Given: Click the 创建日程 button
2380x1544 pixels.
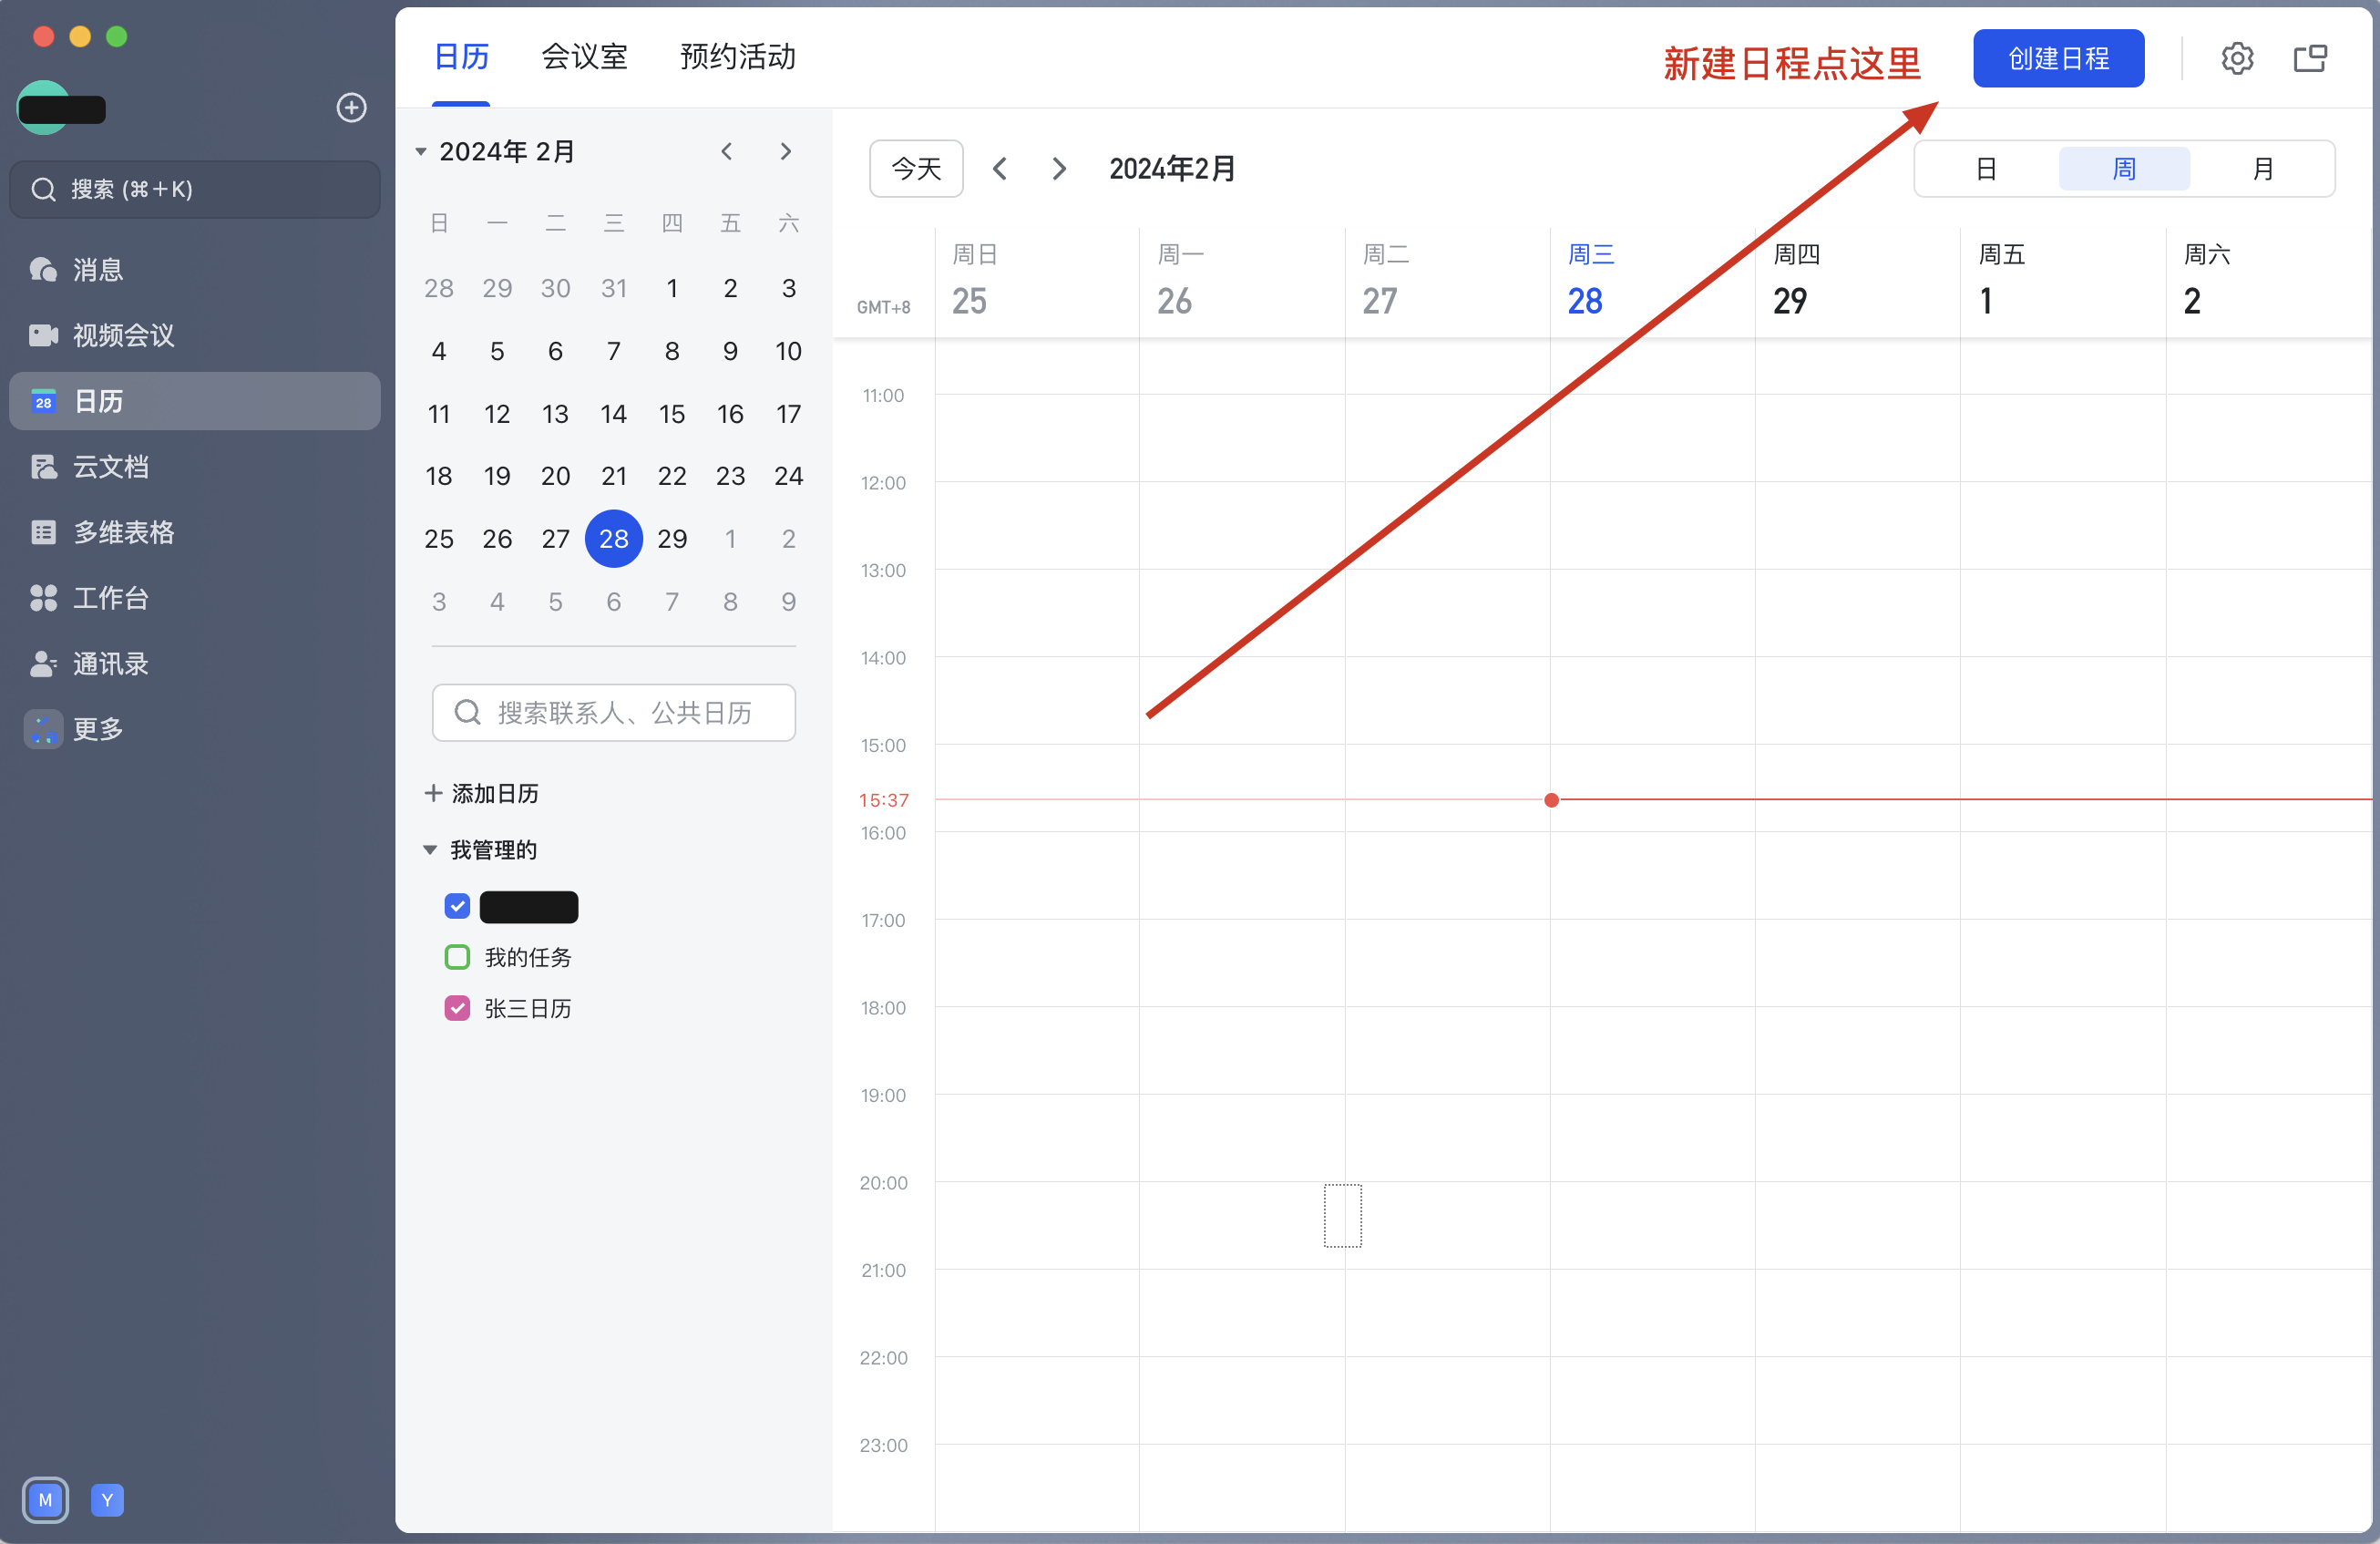Looking at the screenshot, I should [x=2057, y=59].
